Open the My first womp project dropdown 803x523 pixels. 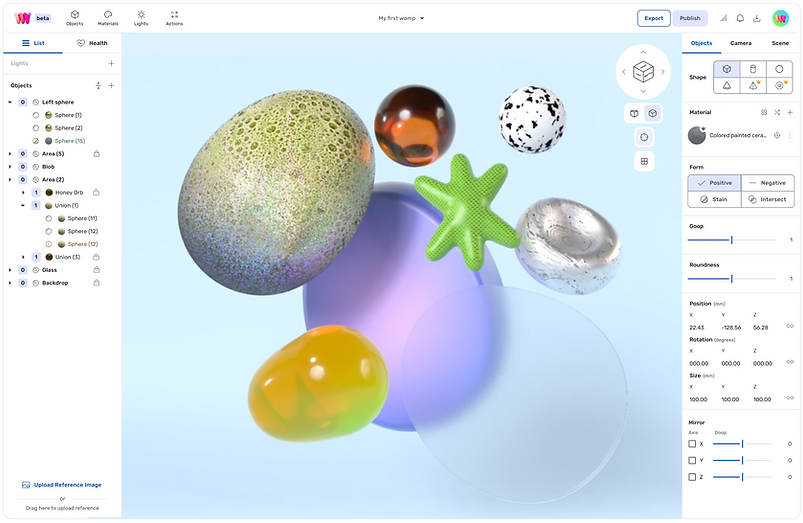(401, 18)
